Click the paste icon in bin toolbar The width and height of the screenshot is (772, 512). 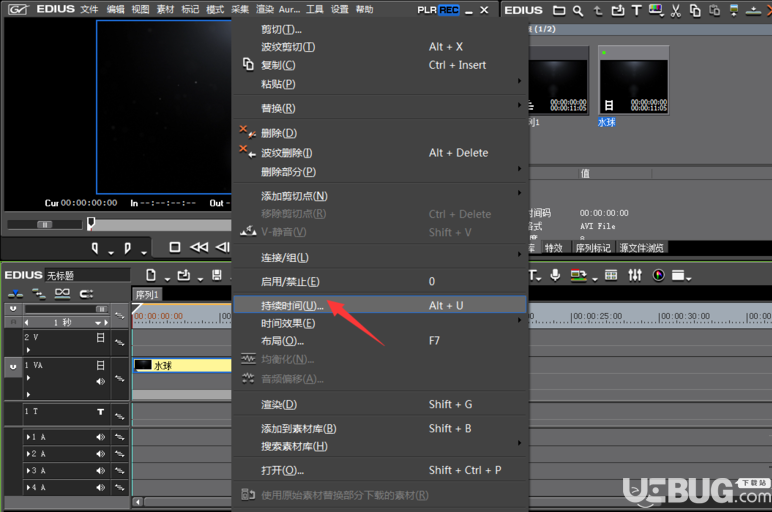point(714,10)
